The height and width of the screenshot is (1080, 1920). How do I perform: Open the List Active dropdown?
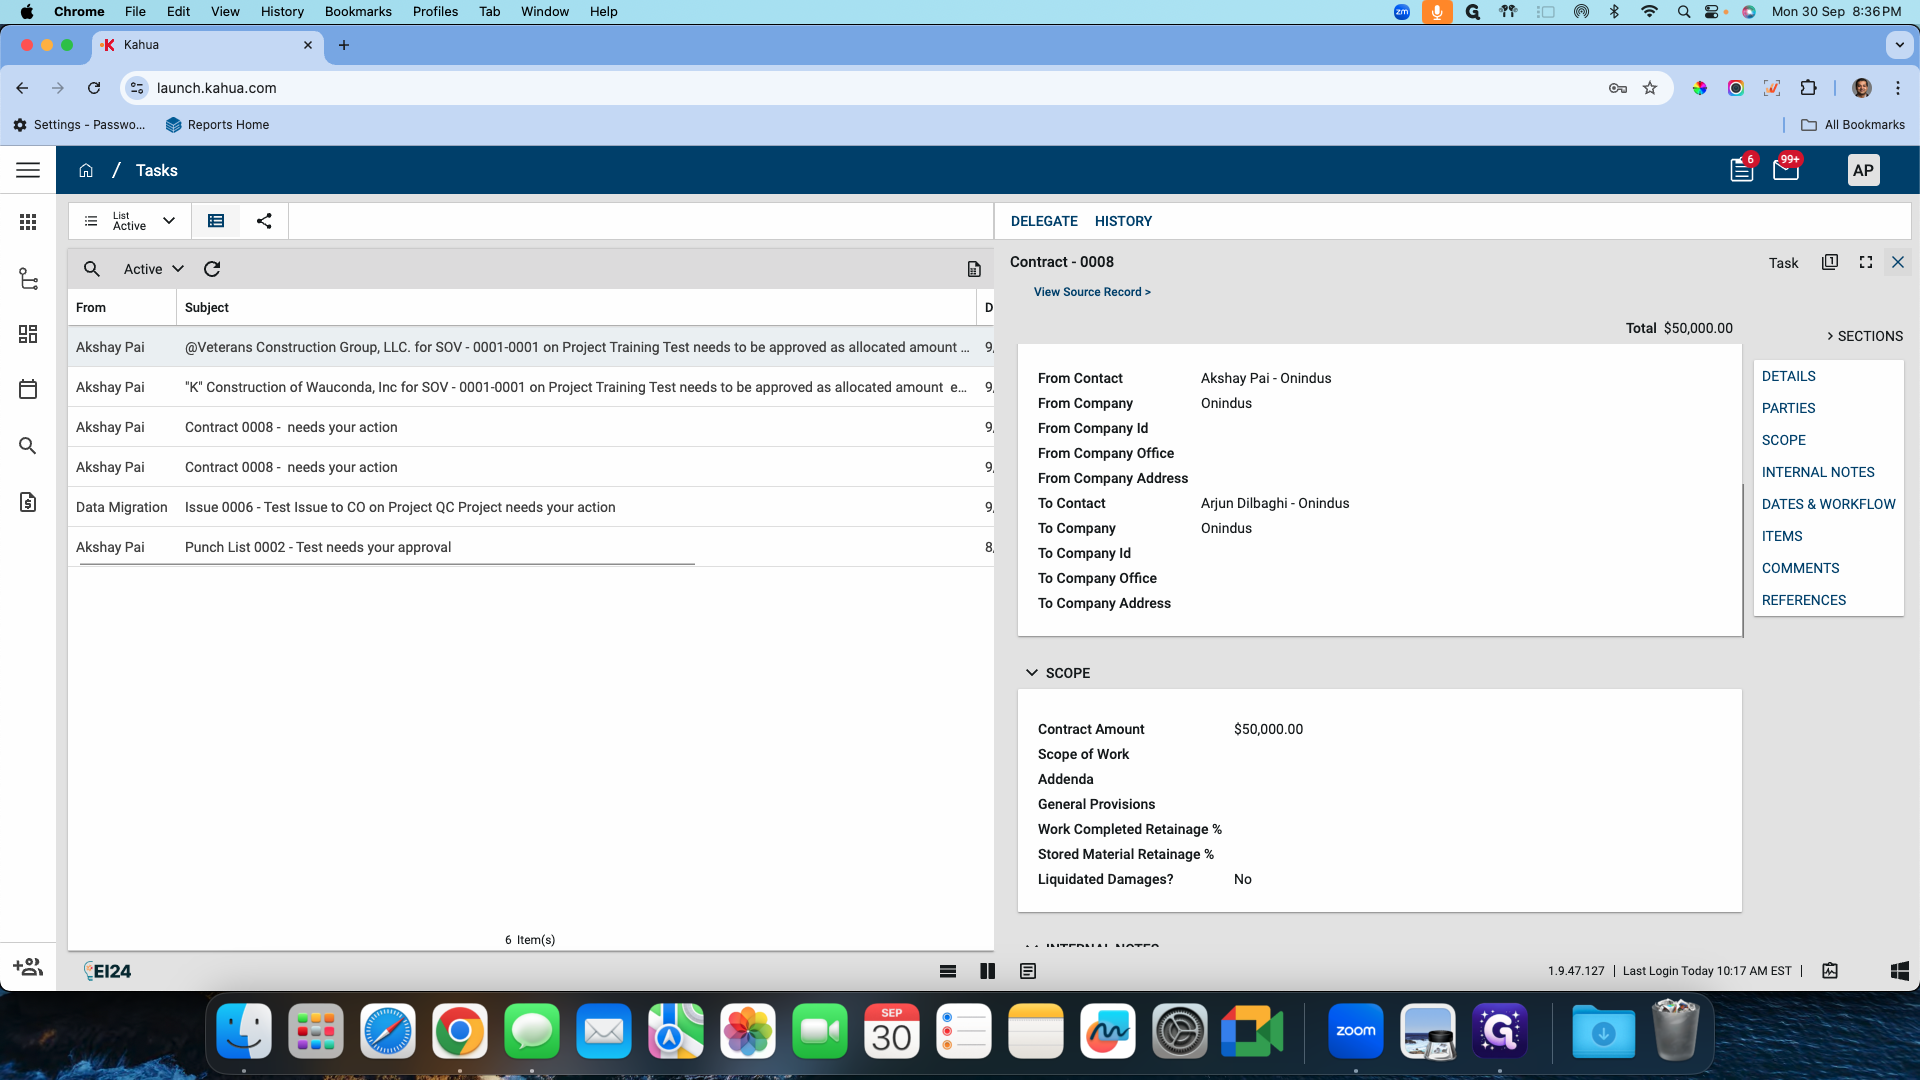click(130, 221)
